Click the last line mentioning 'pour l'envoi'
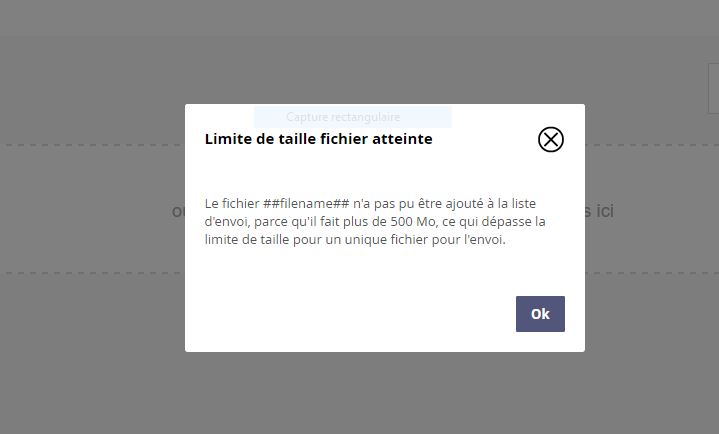The image size is (719, 434). point(355,240)
